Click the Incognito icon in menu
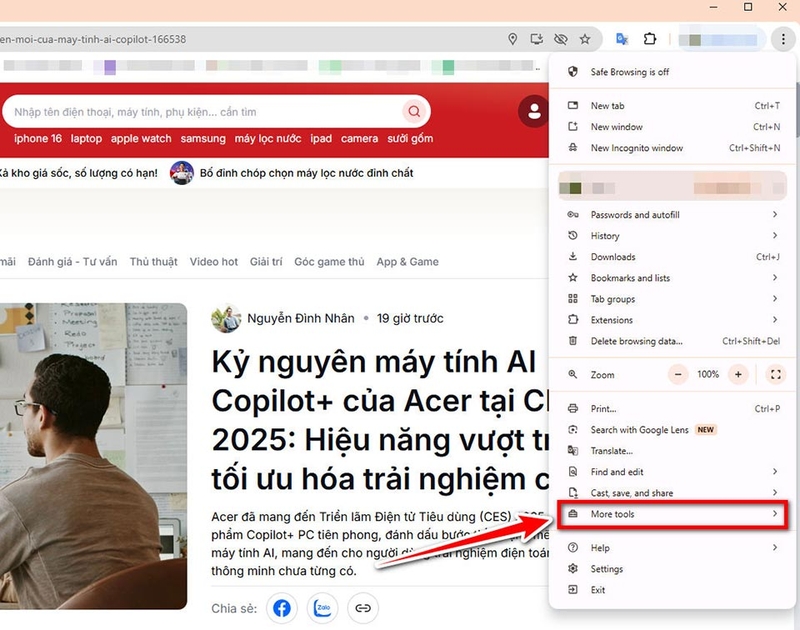This screenshot has width=800, height=630. (573, 147)
